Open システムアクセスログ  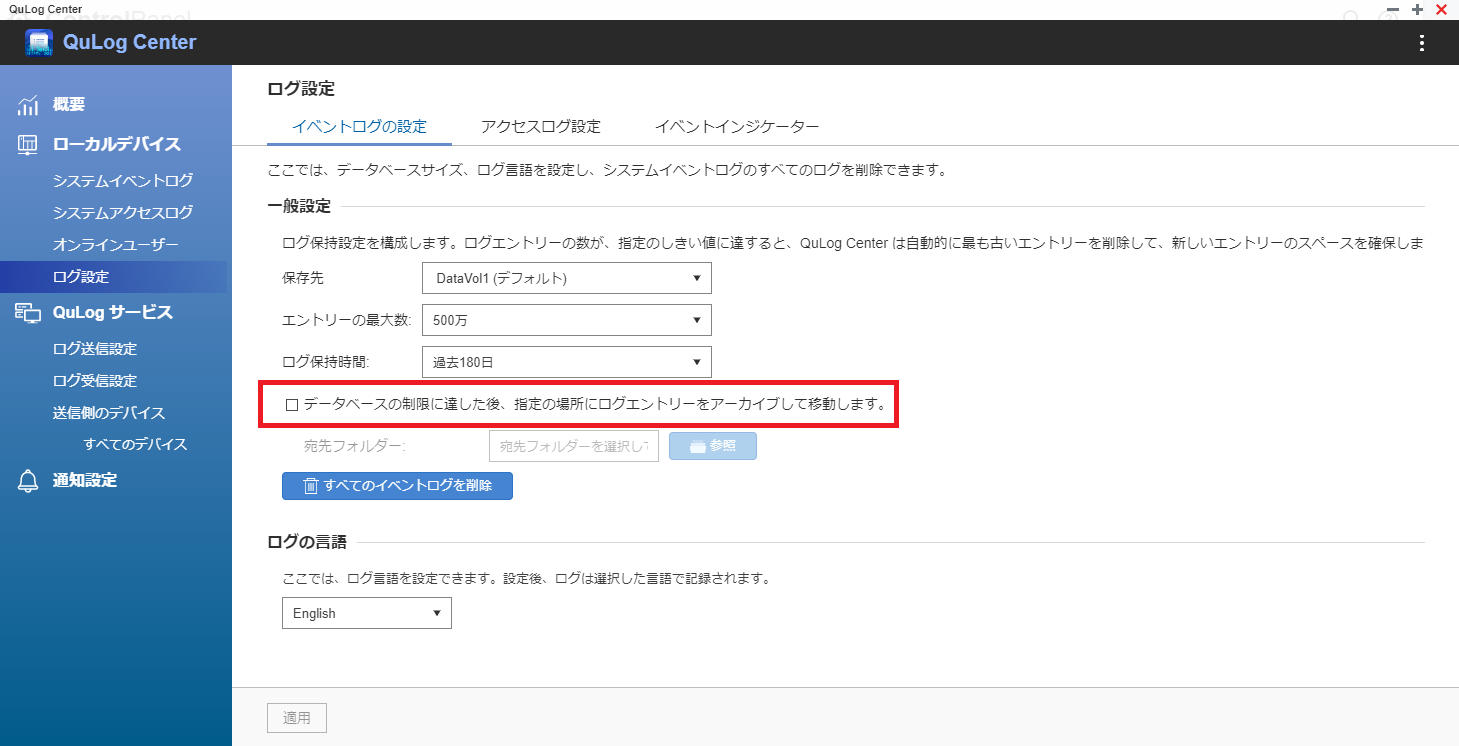[123, 213]
